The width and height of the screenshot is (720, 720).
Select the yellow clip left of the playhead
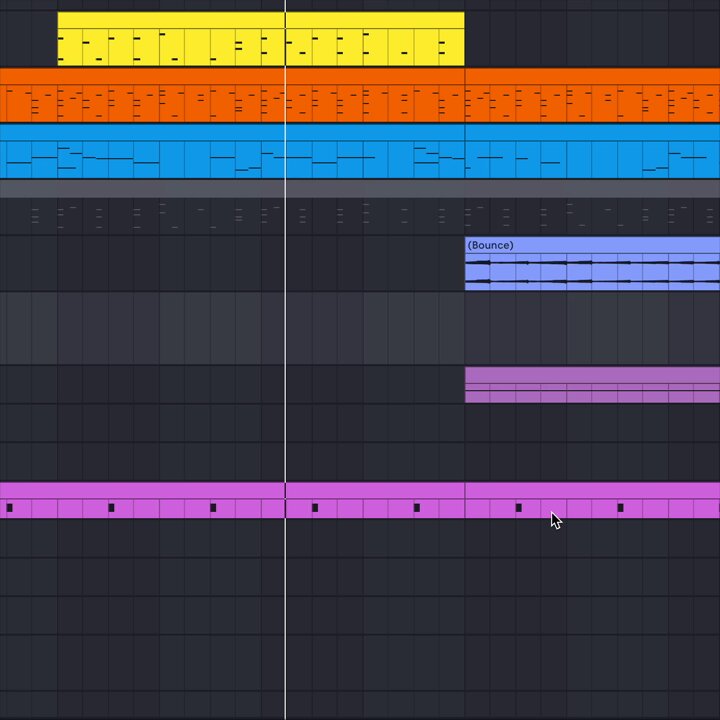(x=171, y=39)
